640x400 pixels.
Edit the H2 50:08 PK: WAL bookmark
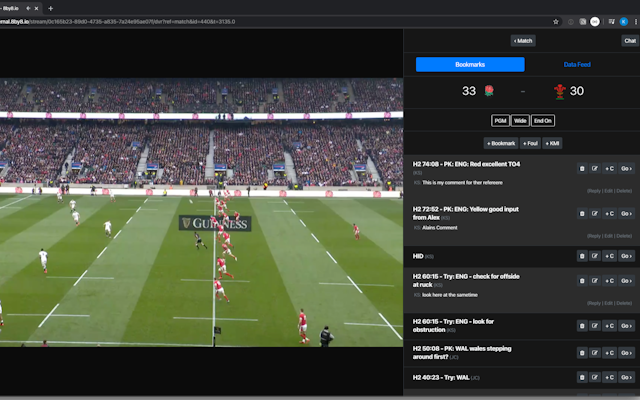pos(595,353)
